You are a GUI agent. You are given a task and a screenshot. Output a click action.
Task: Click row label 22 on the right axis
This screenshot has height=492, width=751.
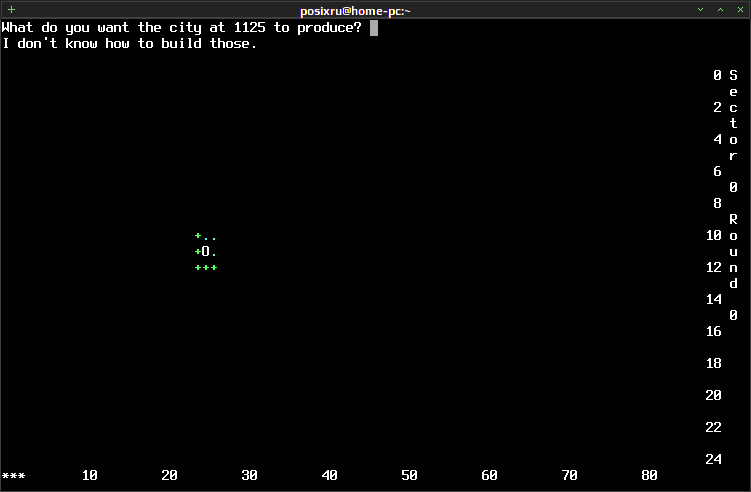click(714, 427)
